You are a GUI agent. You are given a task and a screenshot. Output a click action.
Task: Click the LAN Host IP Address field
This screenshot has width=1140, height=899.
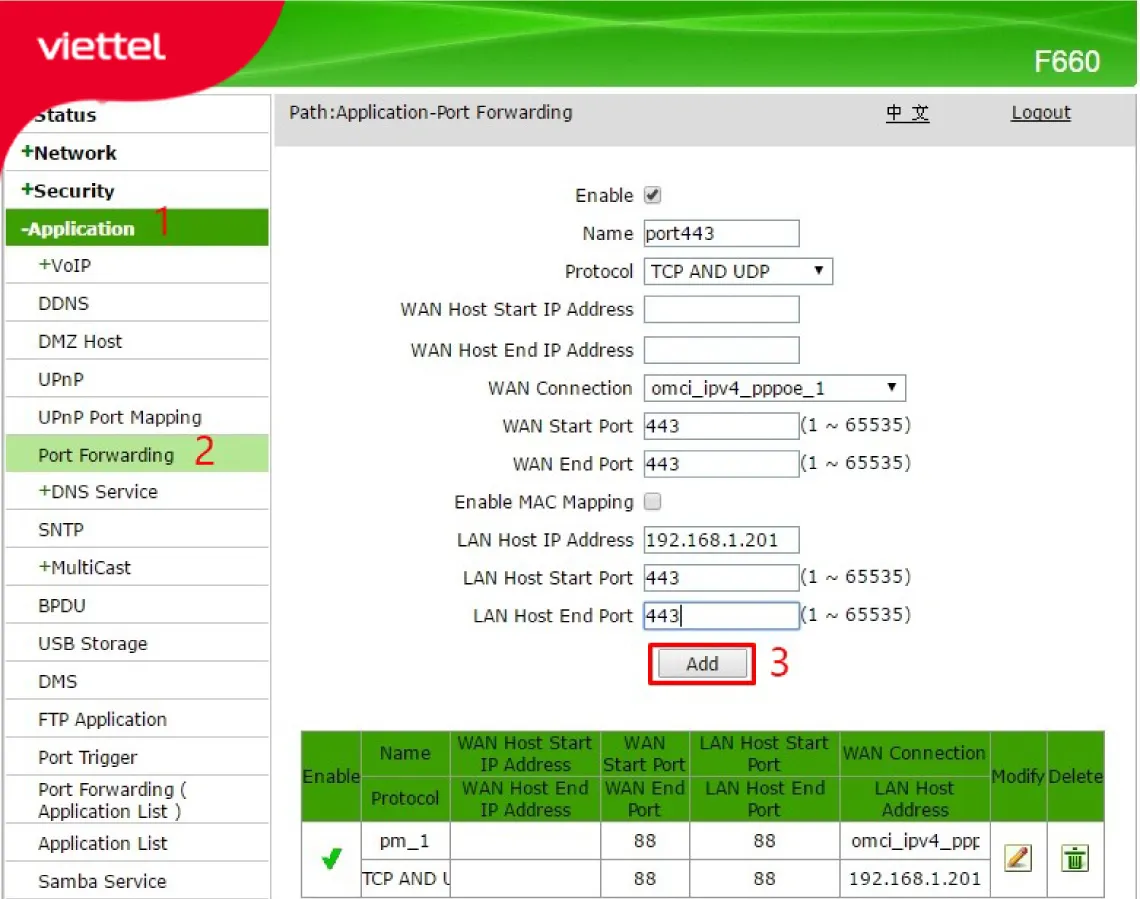coord(721,540)
